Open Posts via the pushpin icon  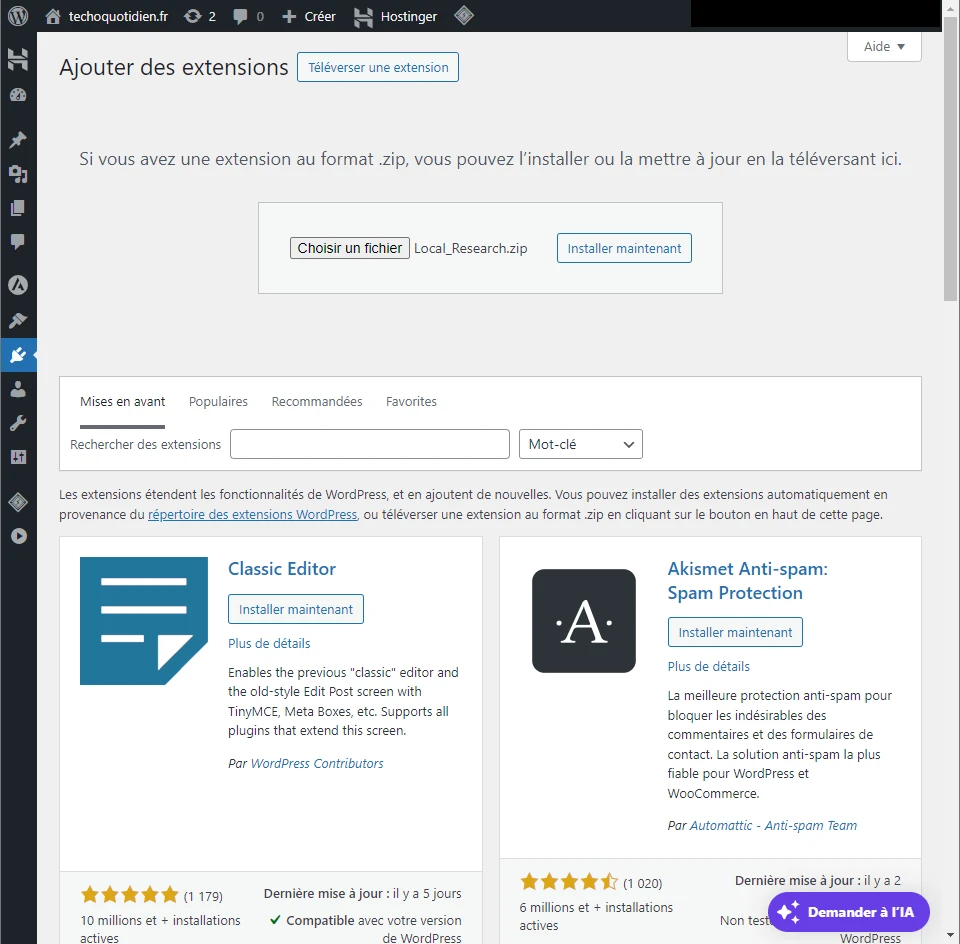(x=18, y=140)
